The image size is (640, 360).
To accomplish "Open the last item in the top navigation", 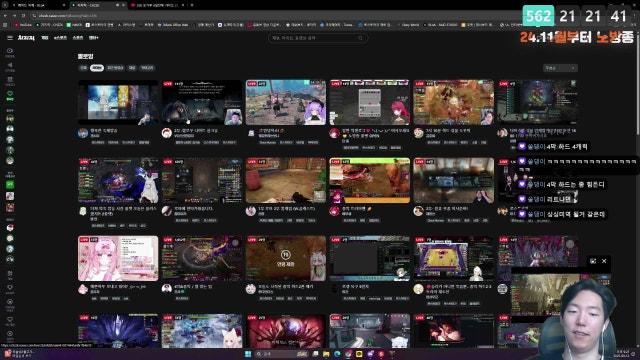I will (x=93, y=38).
